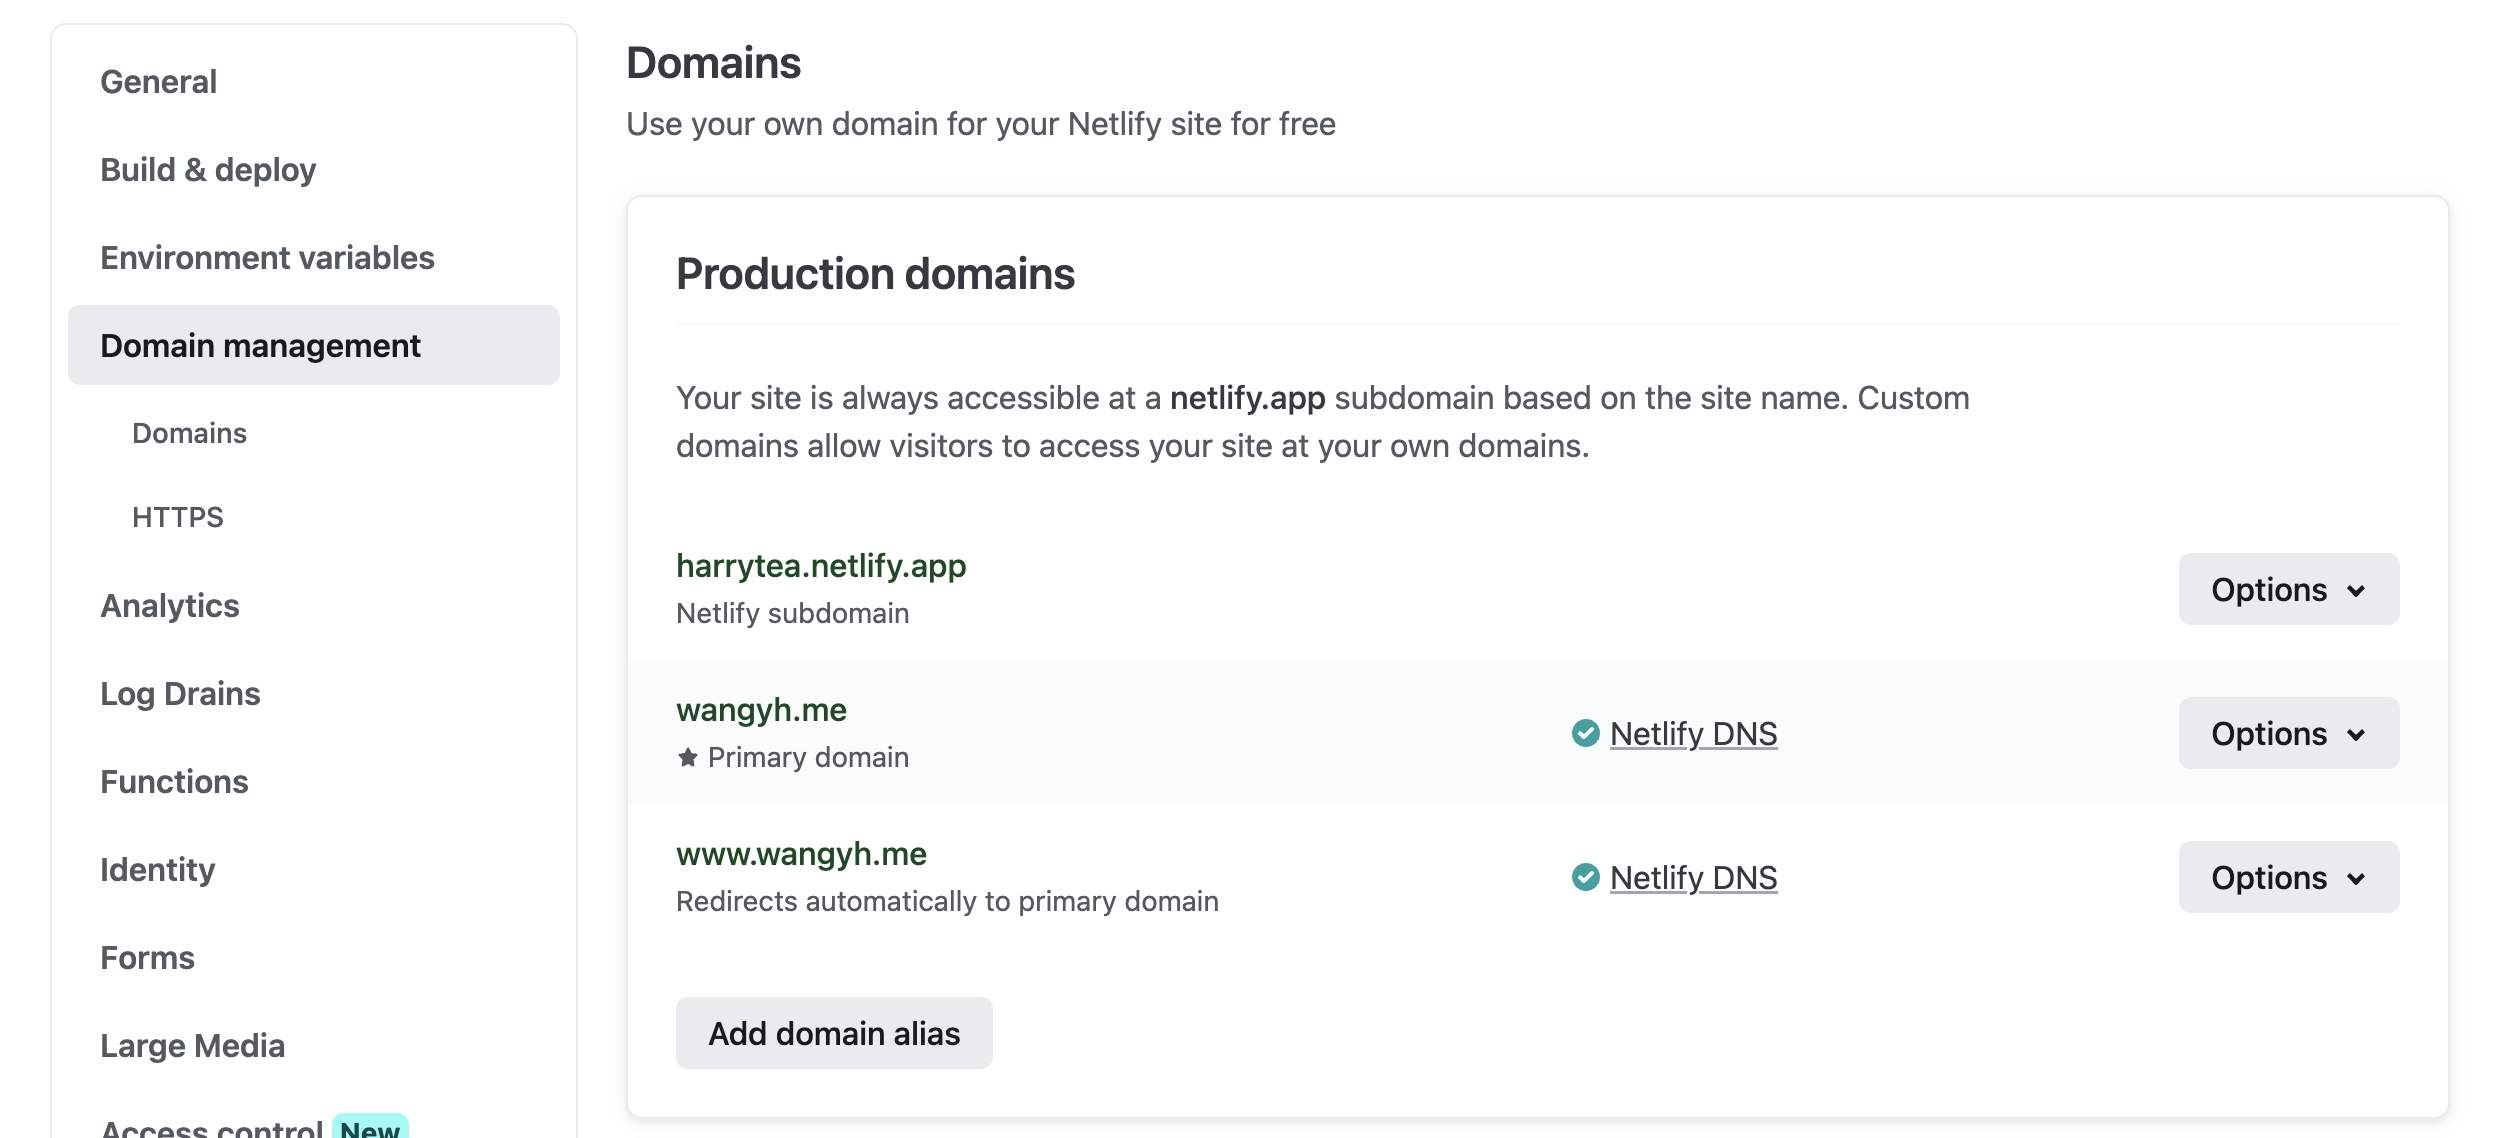Follow the www.wangyh.me domain link
This screenshot has width=2504, height=1138.
[801, 853]
